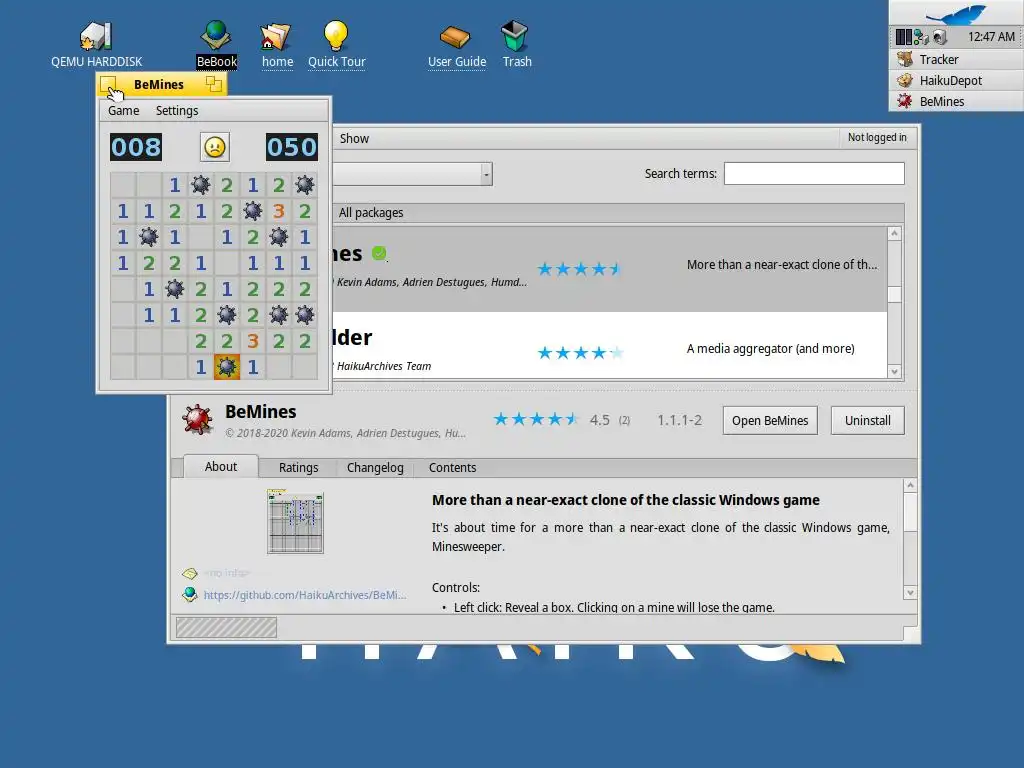The image size is (1024, 768).
Task: Open the GitHub HaikuArchives BeMines link
Action: click(305, 595)
